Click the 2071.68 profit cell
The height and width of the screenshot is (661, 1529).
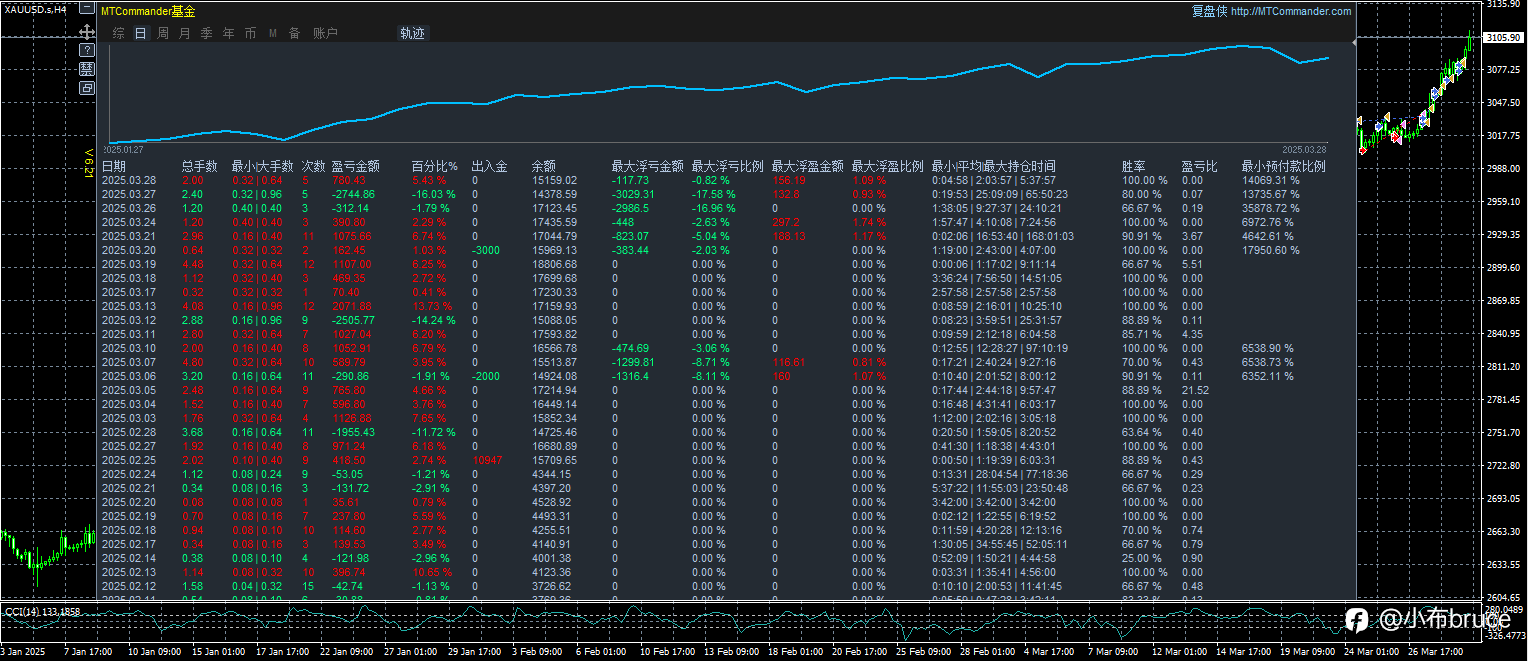(353, 306)
